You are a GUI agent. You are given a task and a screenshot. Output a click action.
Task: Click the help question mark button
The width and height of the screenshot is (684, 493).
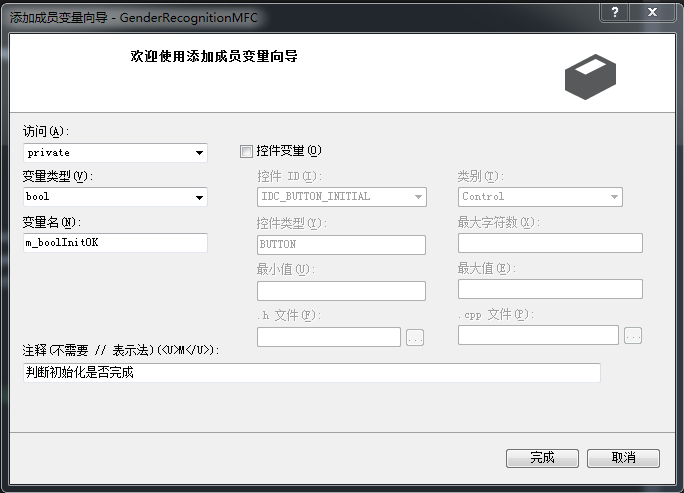coord(614,12)
